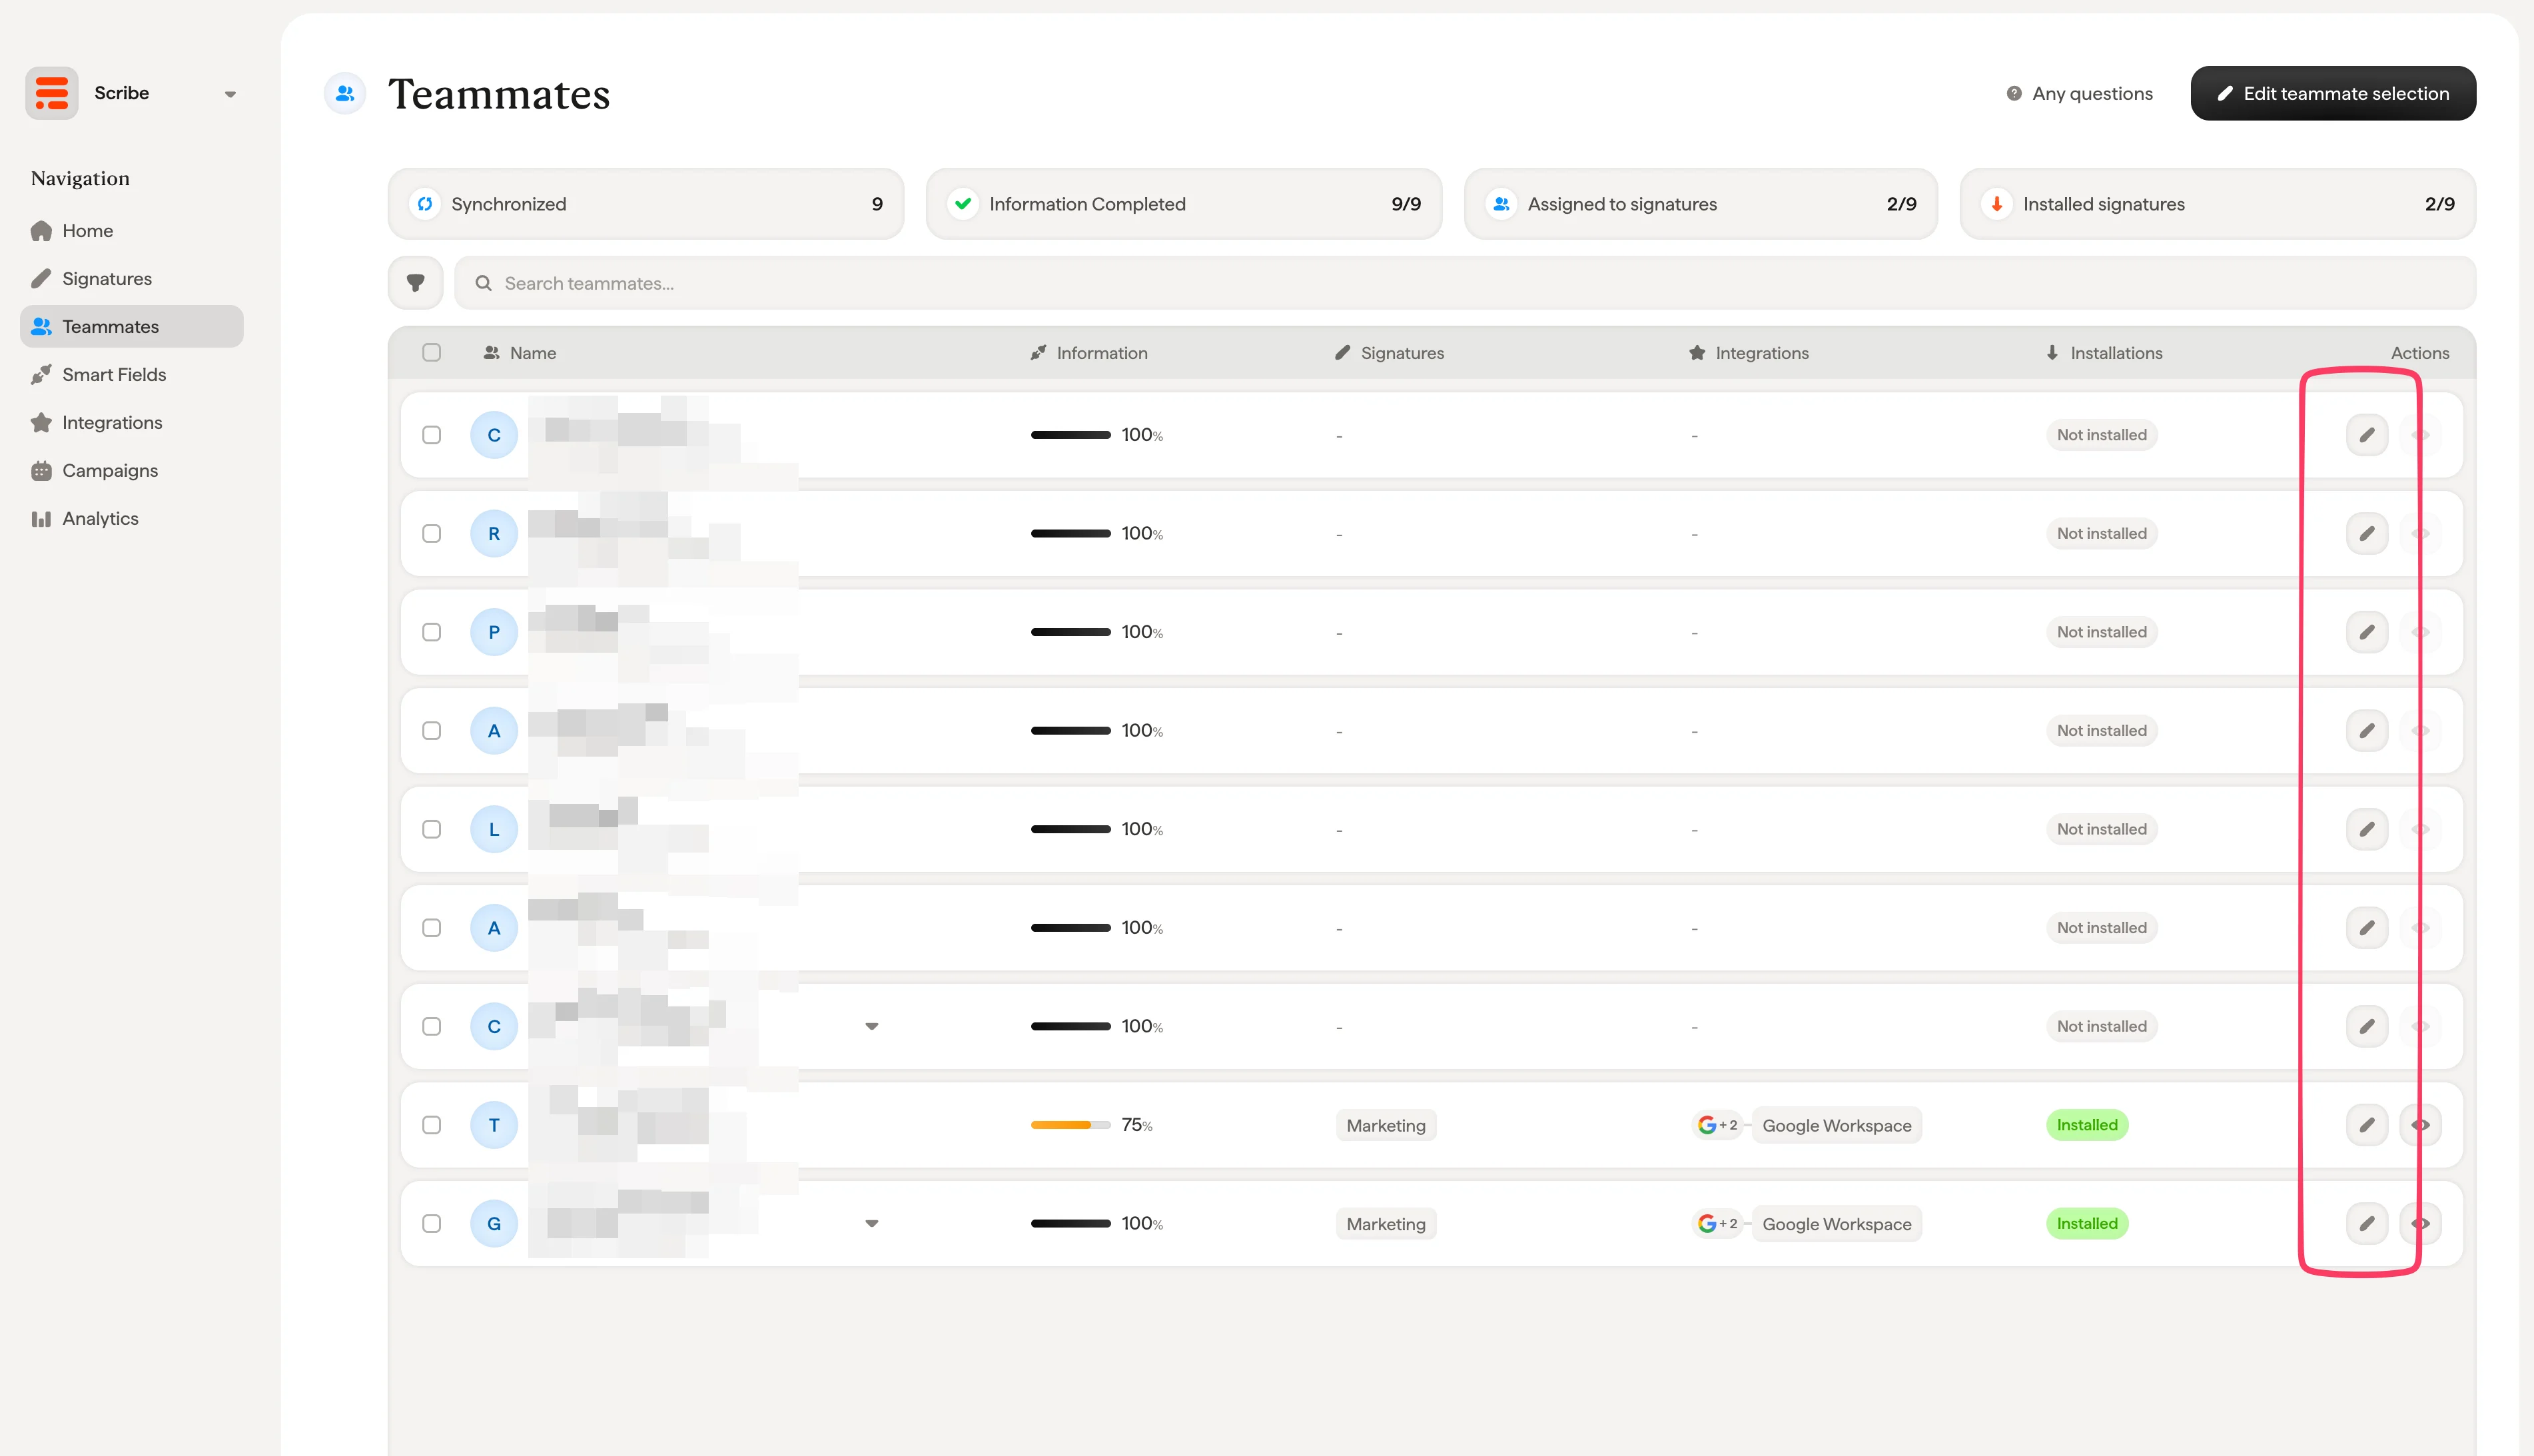
Task: Toggle the select-all checkbox in table header
Action: click(432, 352)
